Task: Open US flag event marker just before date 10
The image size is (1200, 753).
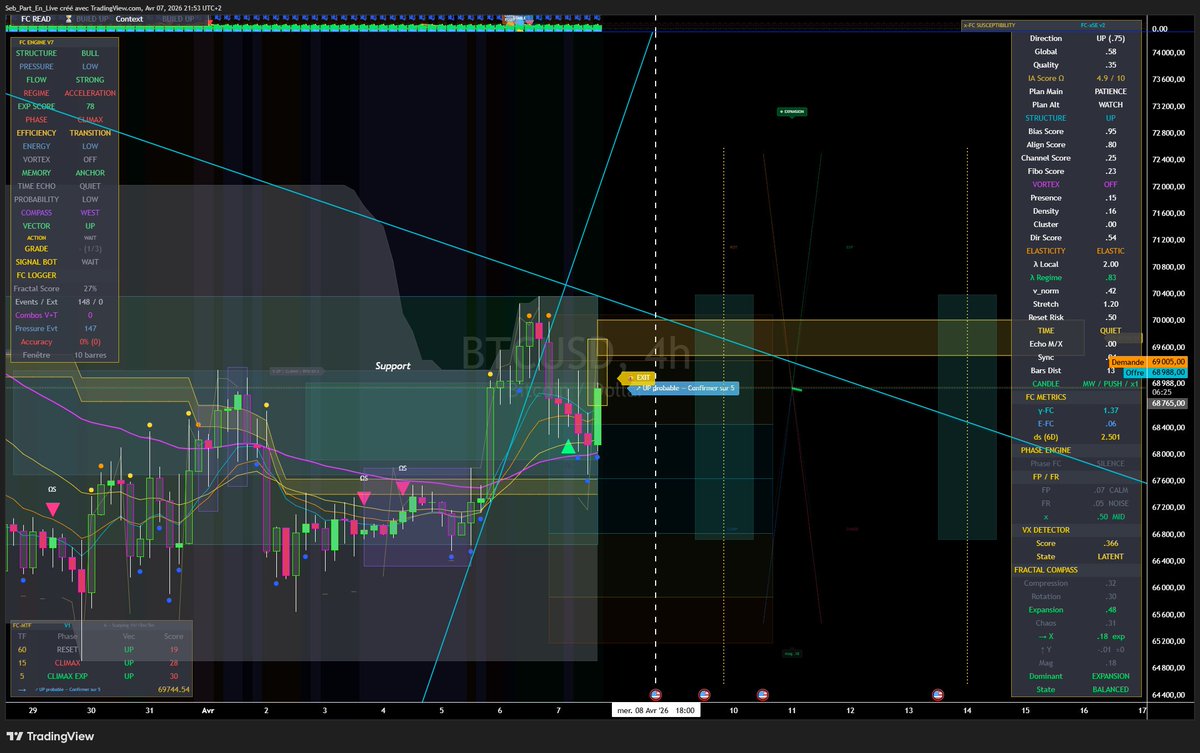Action: coord(704,693)
